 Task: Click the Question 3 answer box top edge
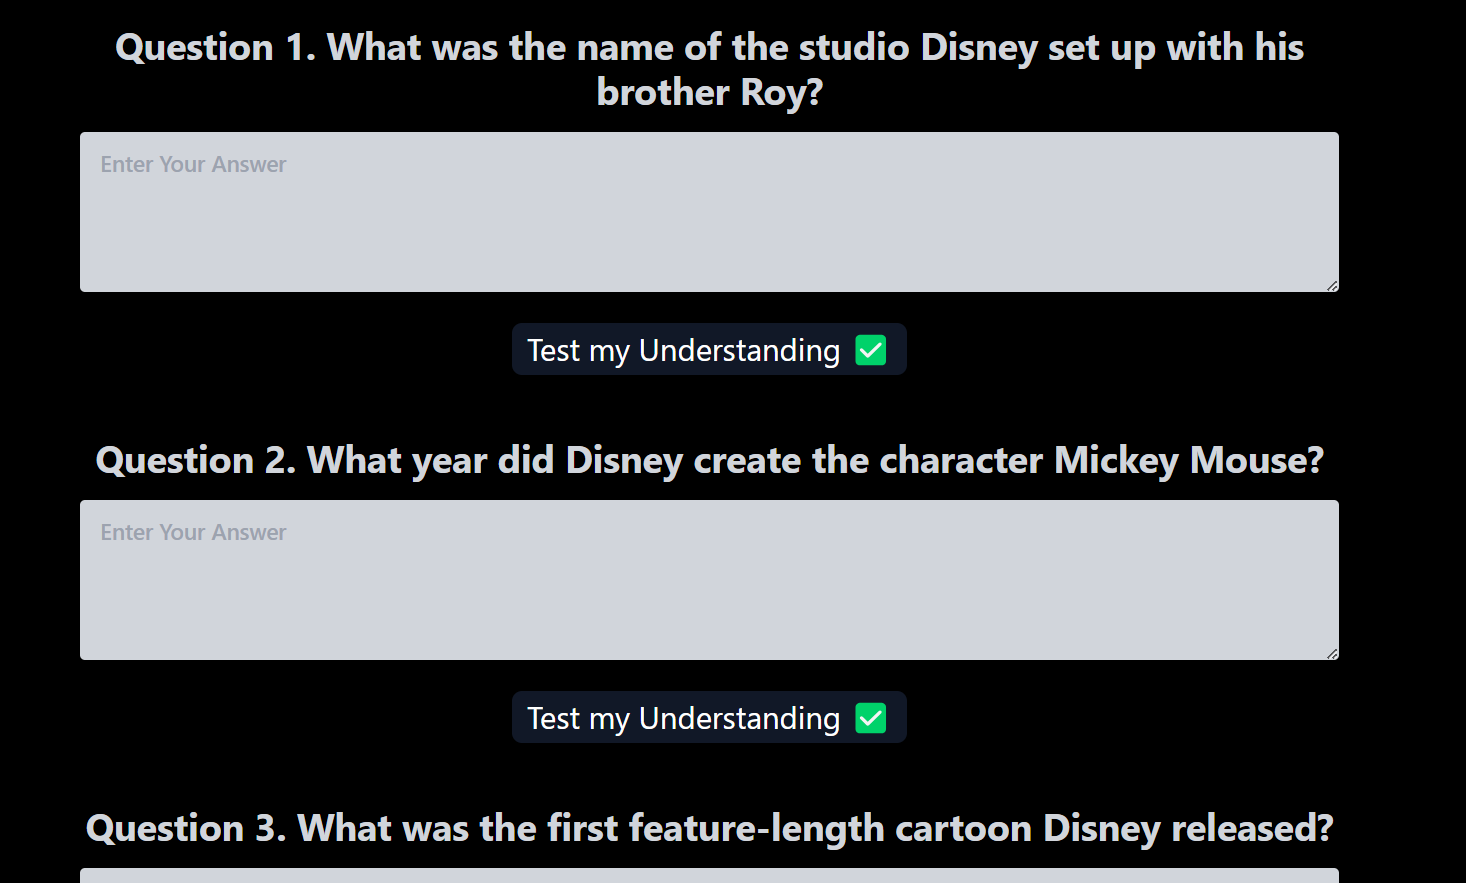[x=709, y=875]
